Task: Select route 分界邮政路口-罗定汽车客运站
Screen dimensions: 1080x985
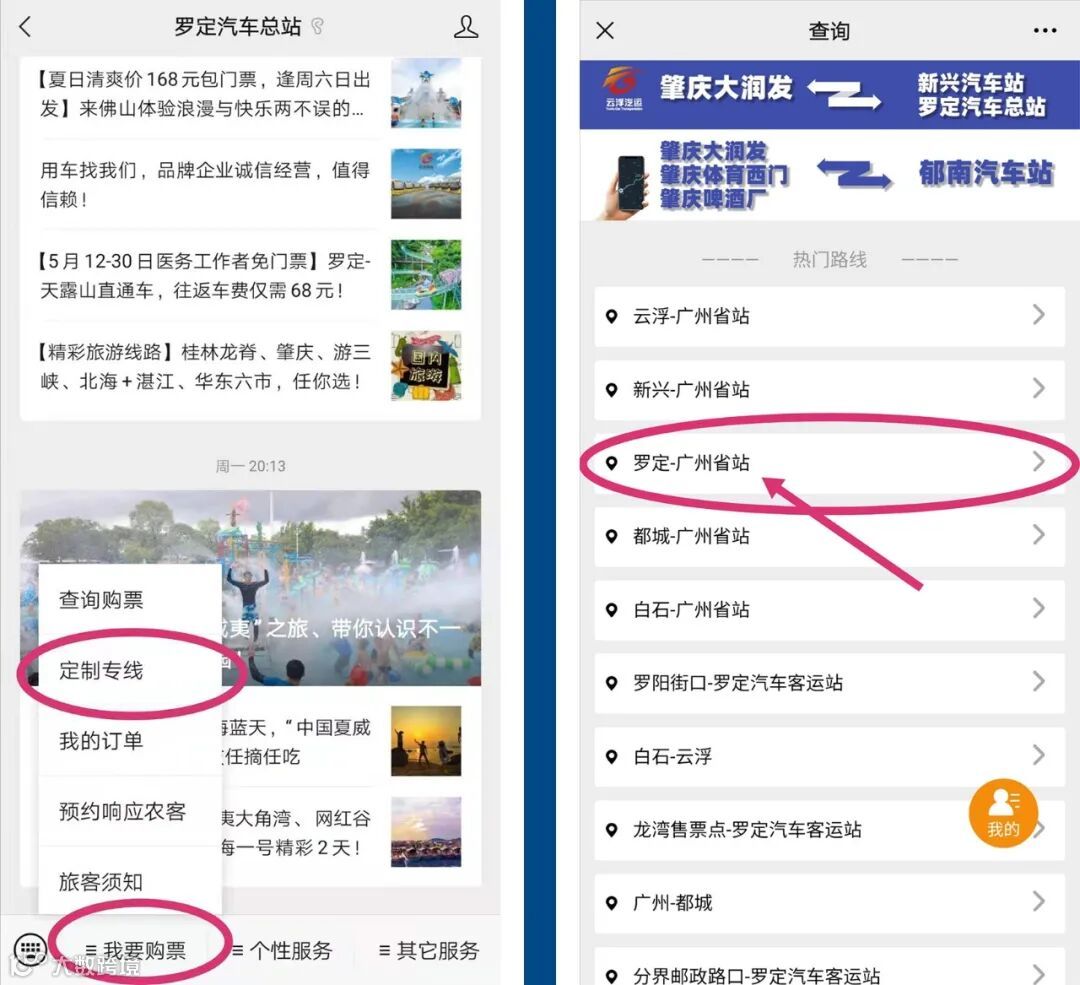Action: [829, 967]
